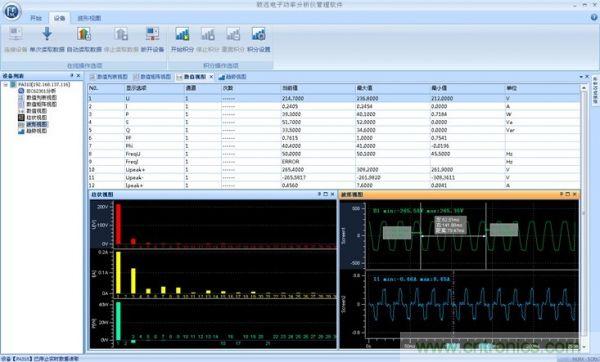This screenshot has width=600, height=362.
Task: Maximize the bar chart view panel
Action: point(326,194)
